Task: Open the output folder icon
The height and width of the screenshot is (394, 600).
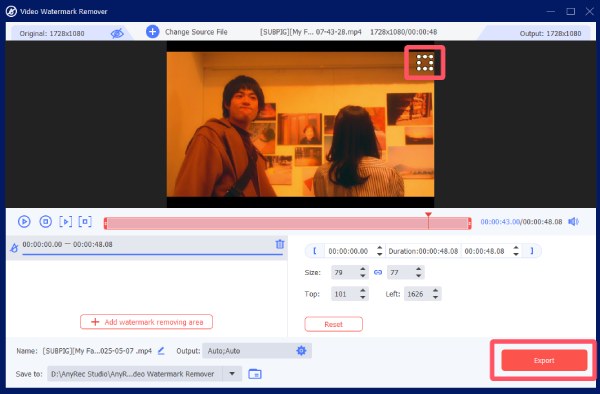Action: (x=255, y=374)
